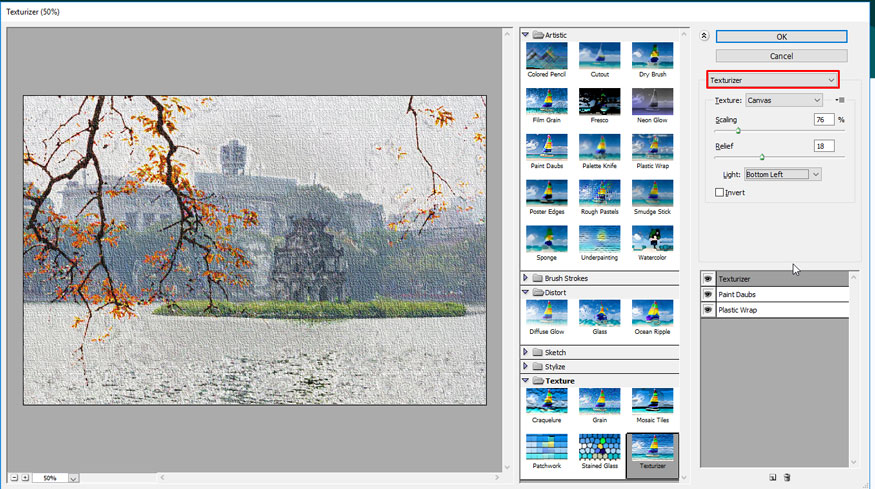This screenshot has height=489, width=875.
Task: Select the Neon Glow filter thumbnail
Action: point(652,102)
